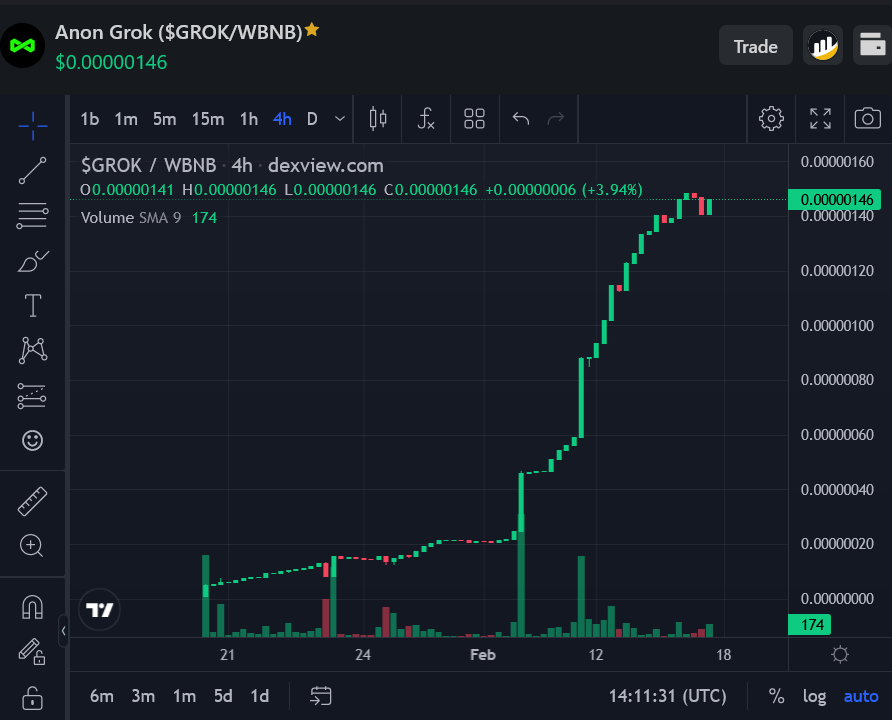Open the indicator templates grid
892x720 pixels.
pyautogui.click(x=474, y=119)
